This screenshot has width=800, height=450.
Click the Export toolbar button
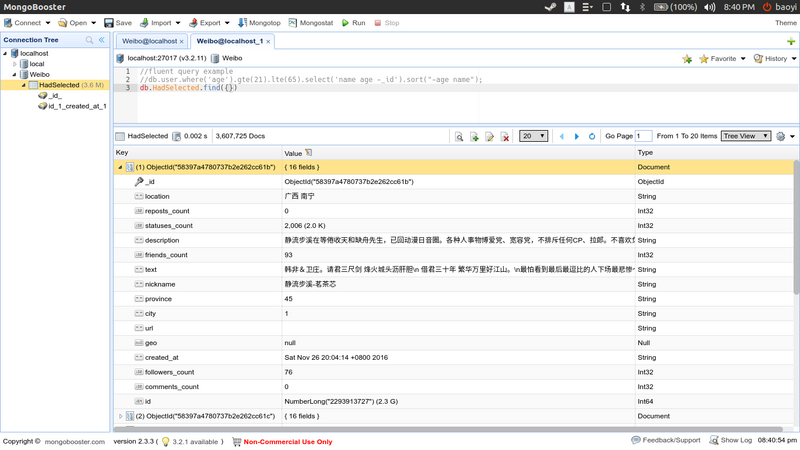[x=205, y=23]
